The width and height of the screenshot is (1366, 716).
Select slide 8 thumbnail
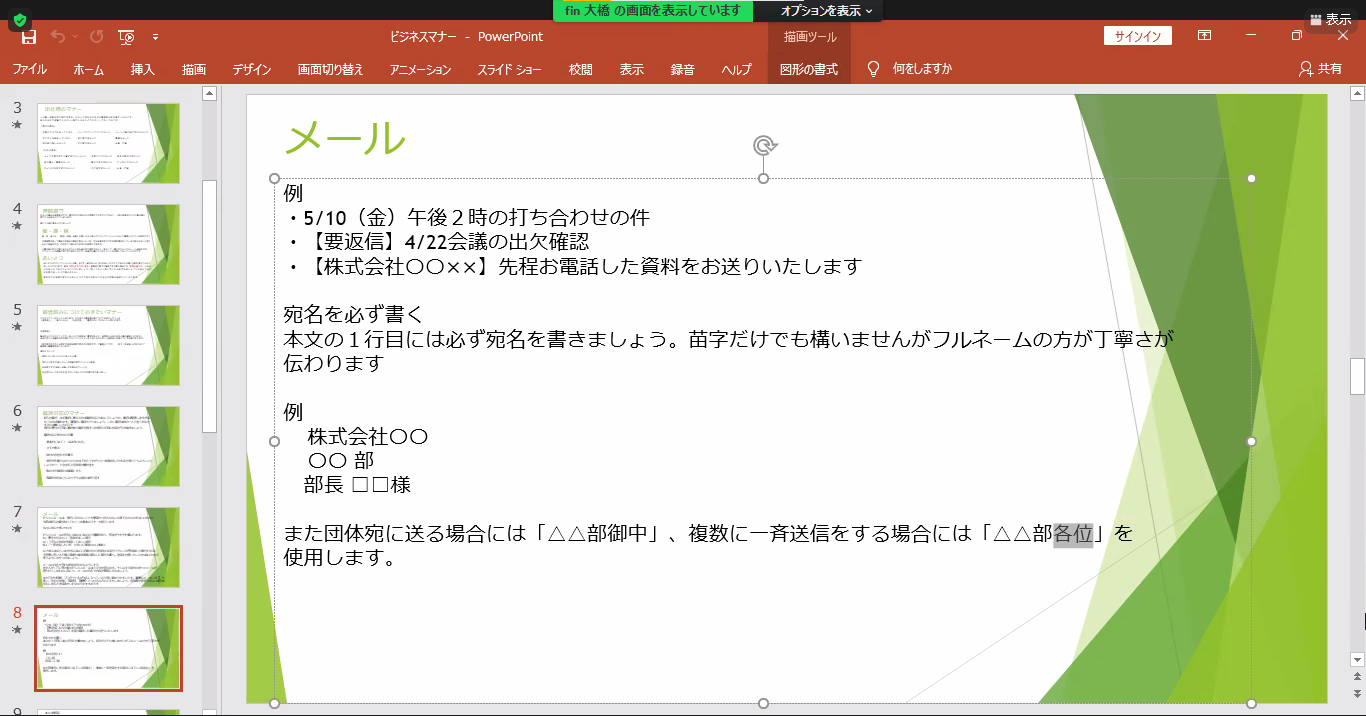109,648
